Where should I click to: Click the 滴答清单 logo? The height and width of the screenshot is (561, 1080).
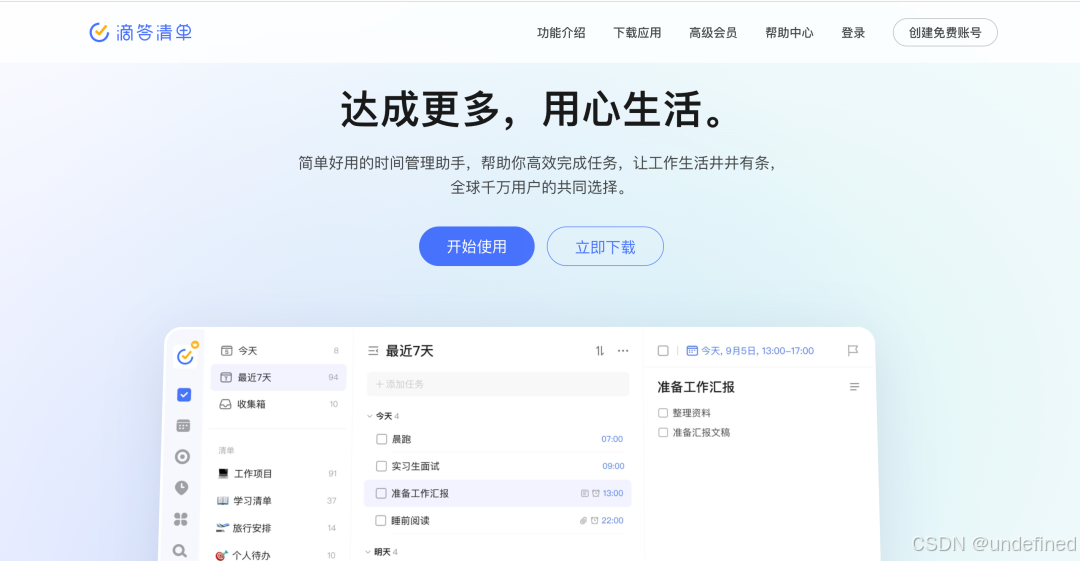click(141, 32)
